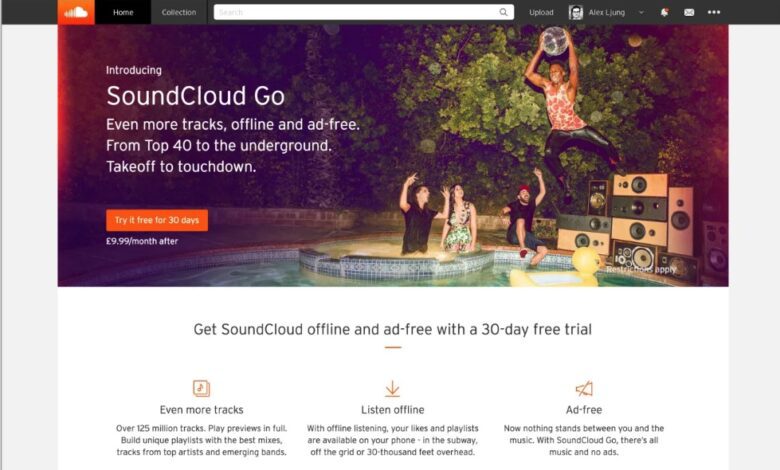Open the Alex Ljung username menu
Image resolution: width=780 pixels, height=470 pixels.
tap(607, 12)
